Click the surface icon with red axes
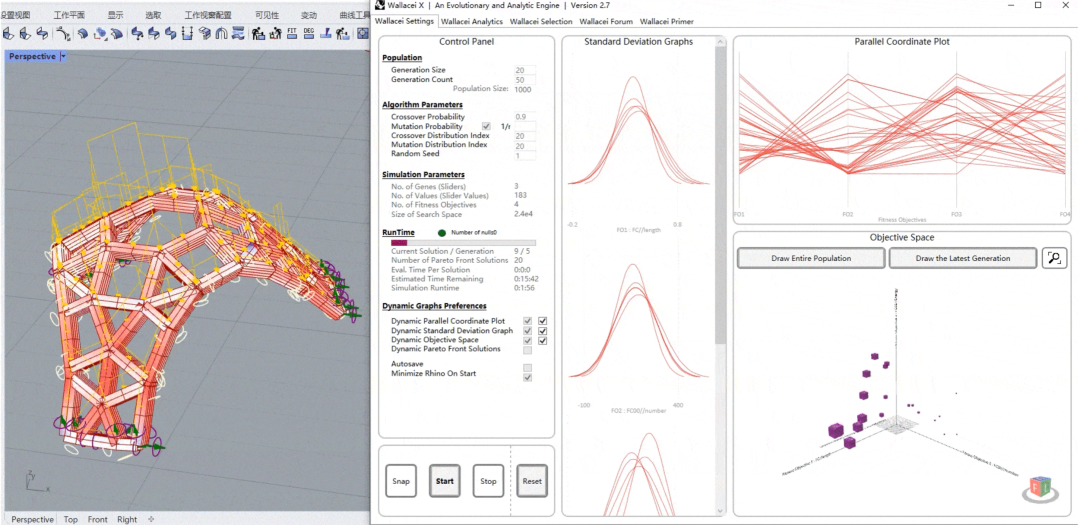 tap(101, 33)
